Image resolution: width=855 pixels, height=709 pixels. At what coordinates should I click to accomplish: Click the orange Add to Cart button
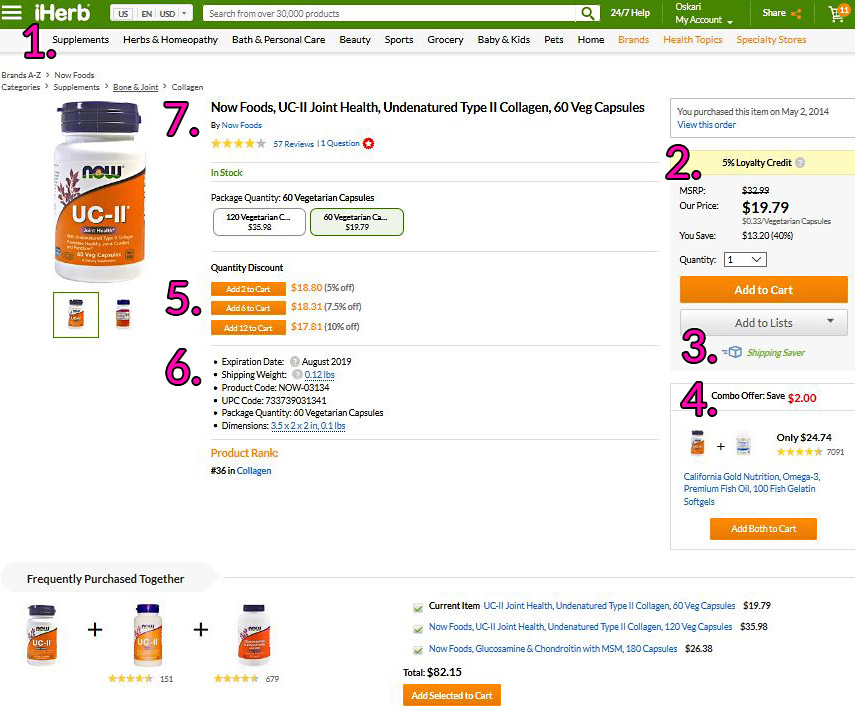point(763,290)
